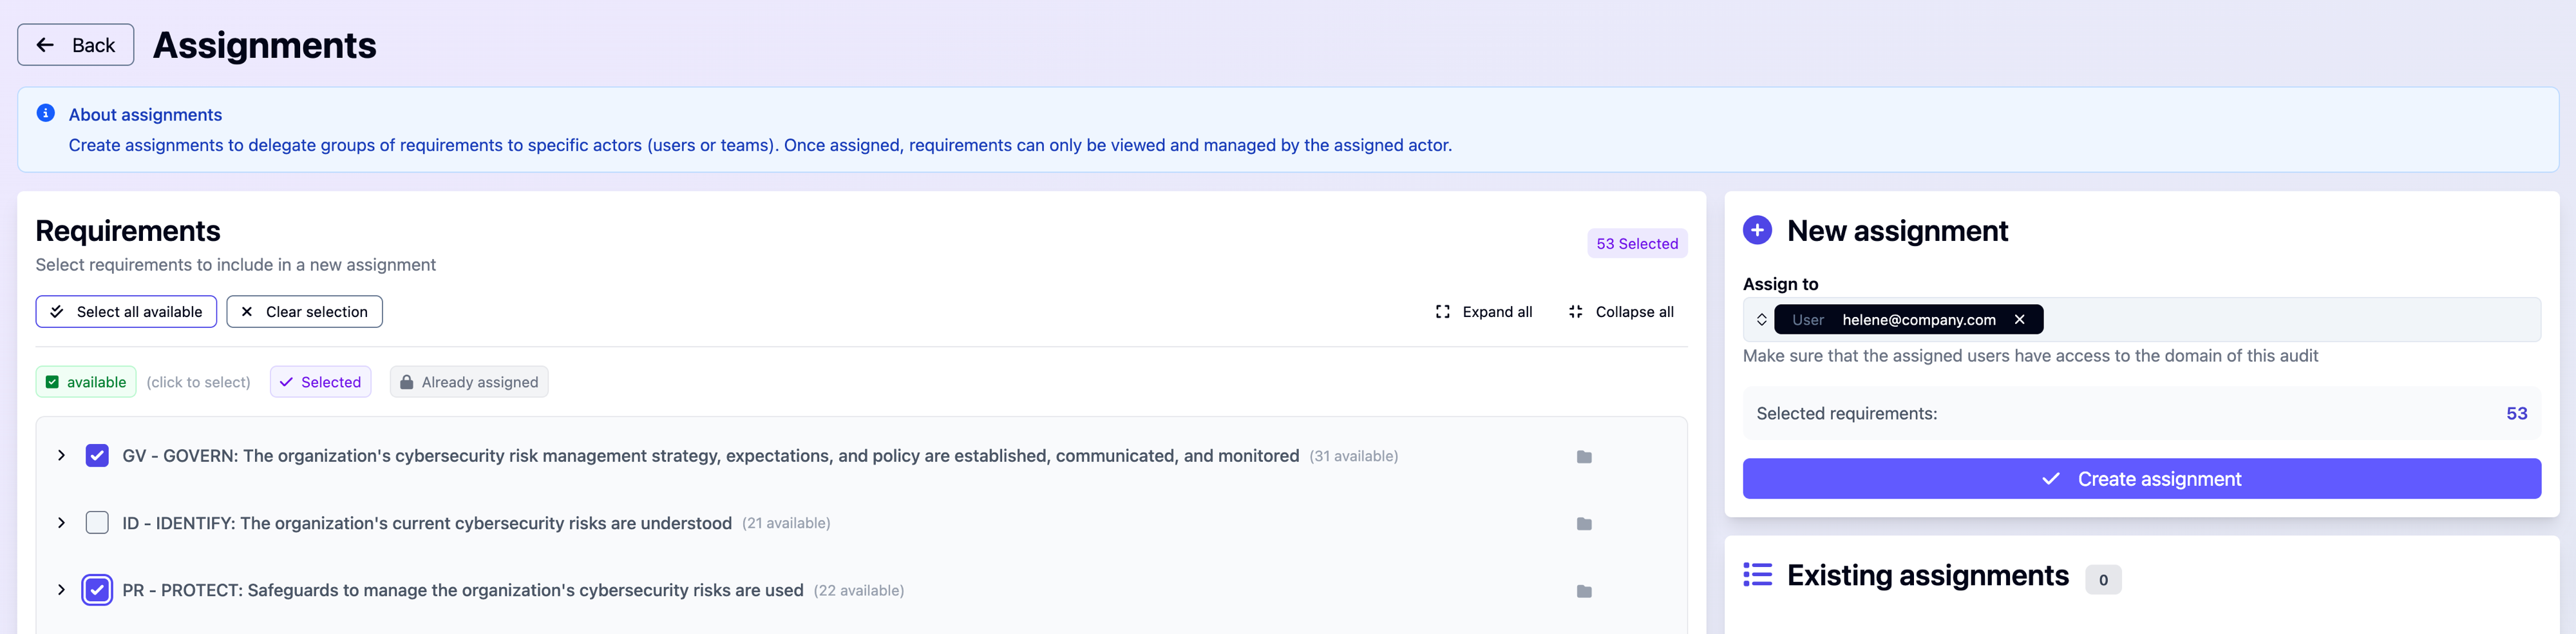2576x634 pixels.
Task: Expand the ID - IDENTIFY requirement group
Action: pos(62,523)
